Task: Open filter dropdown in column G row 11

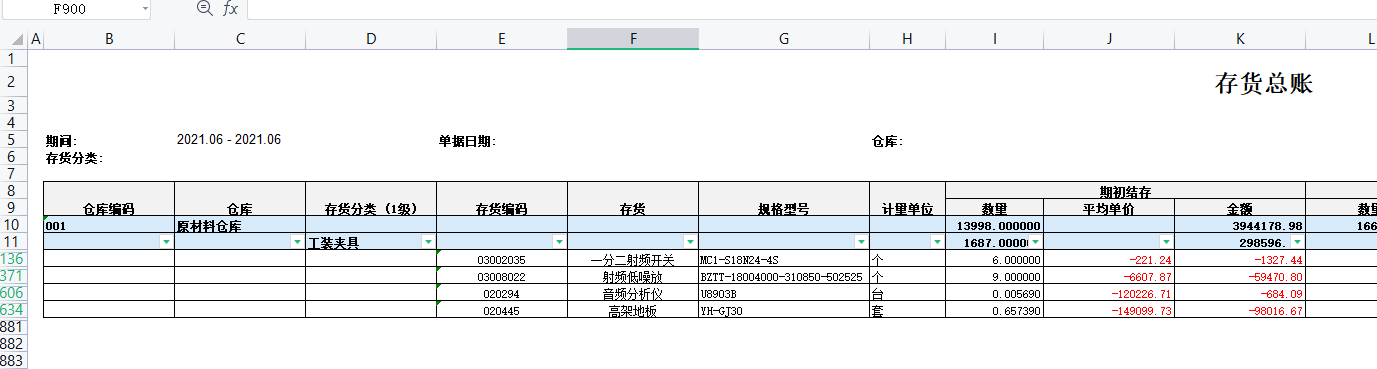Action: click(x=861, y=242)
